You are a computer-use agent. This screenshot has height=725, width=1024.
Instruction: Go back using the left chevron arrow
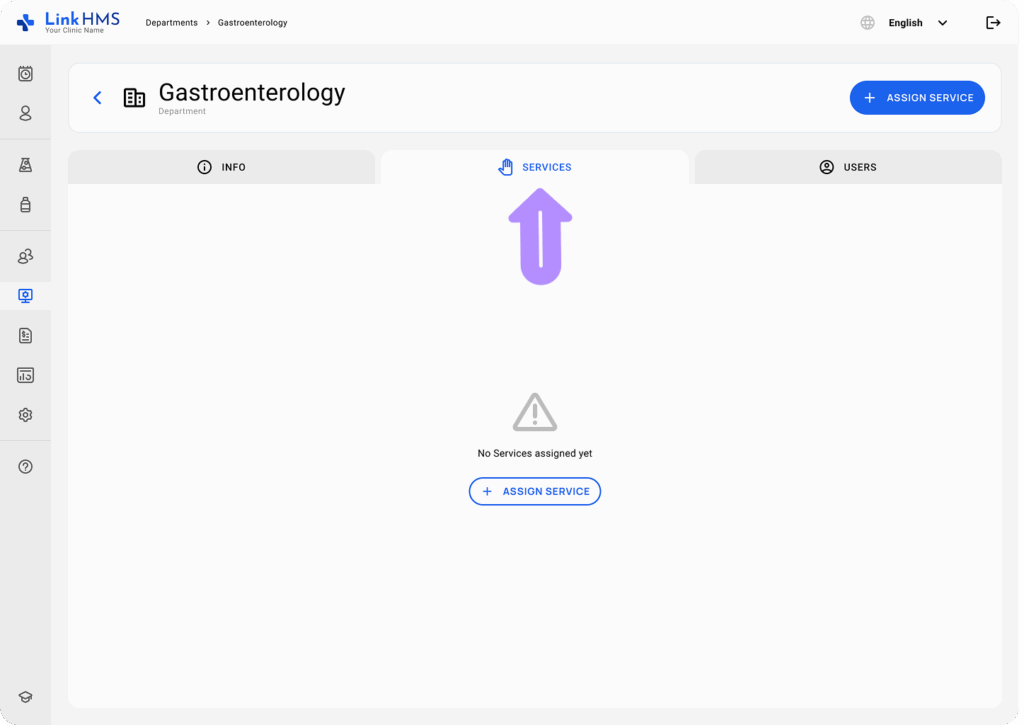pos(97,97)
